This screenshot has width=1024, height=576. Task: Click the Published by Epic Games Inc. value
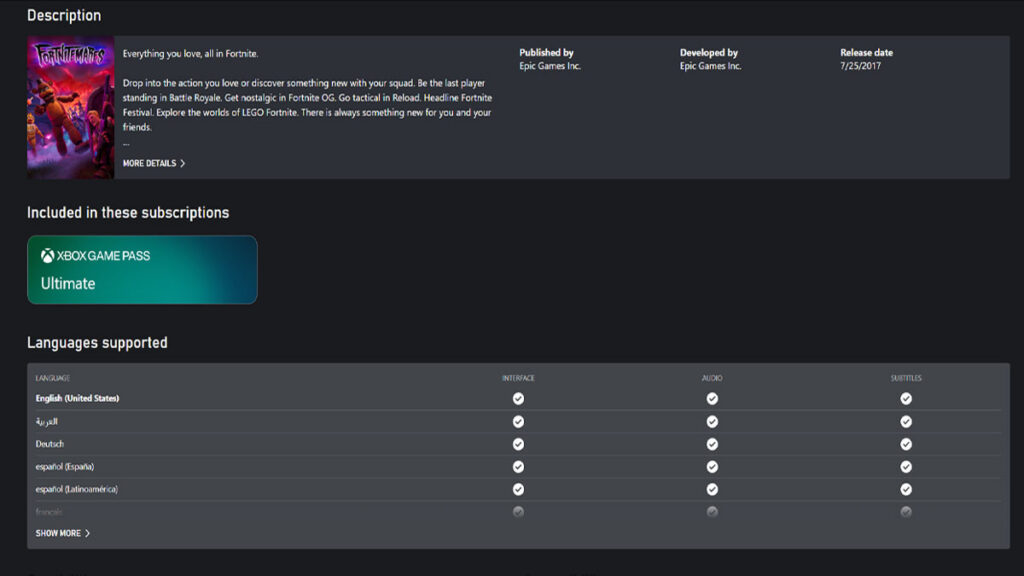coord(550,66)
